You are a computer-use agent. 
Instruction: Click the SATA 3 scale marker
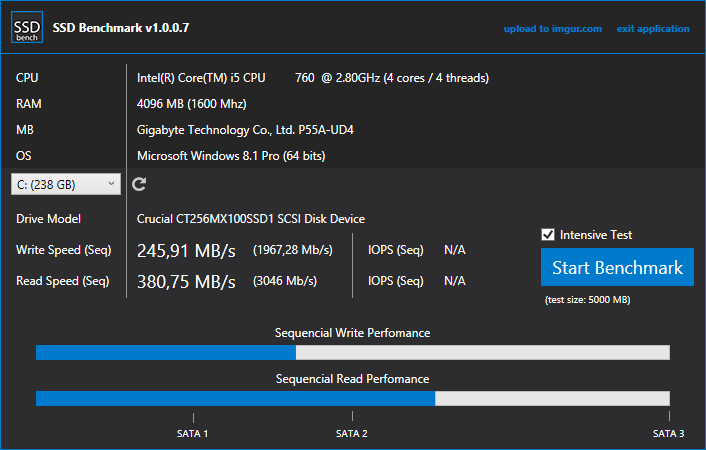(668, 434)
